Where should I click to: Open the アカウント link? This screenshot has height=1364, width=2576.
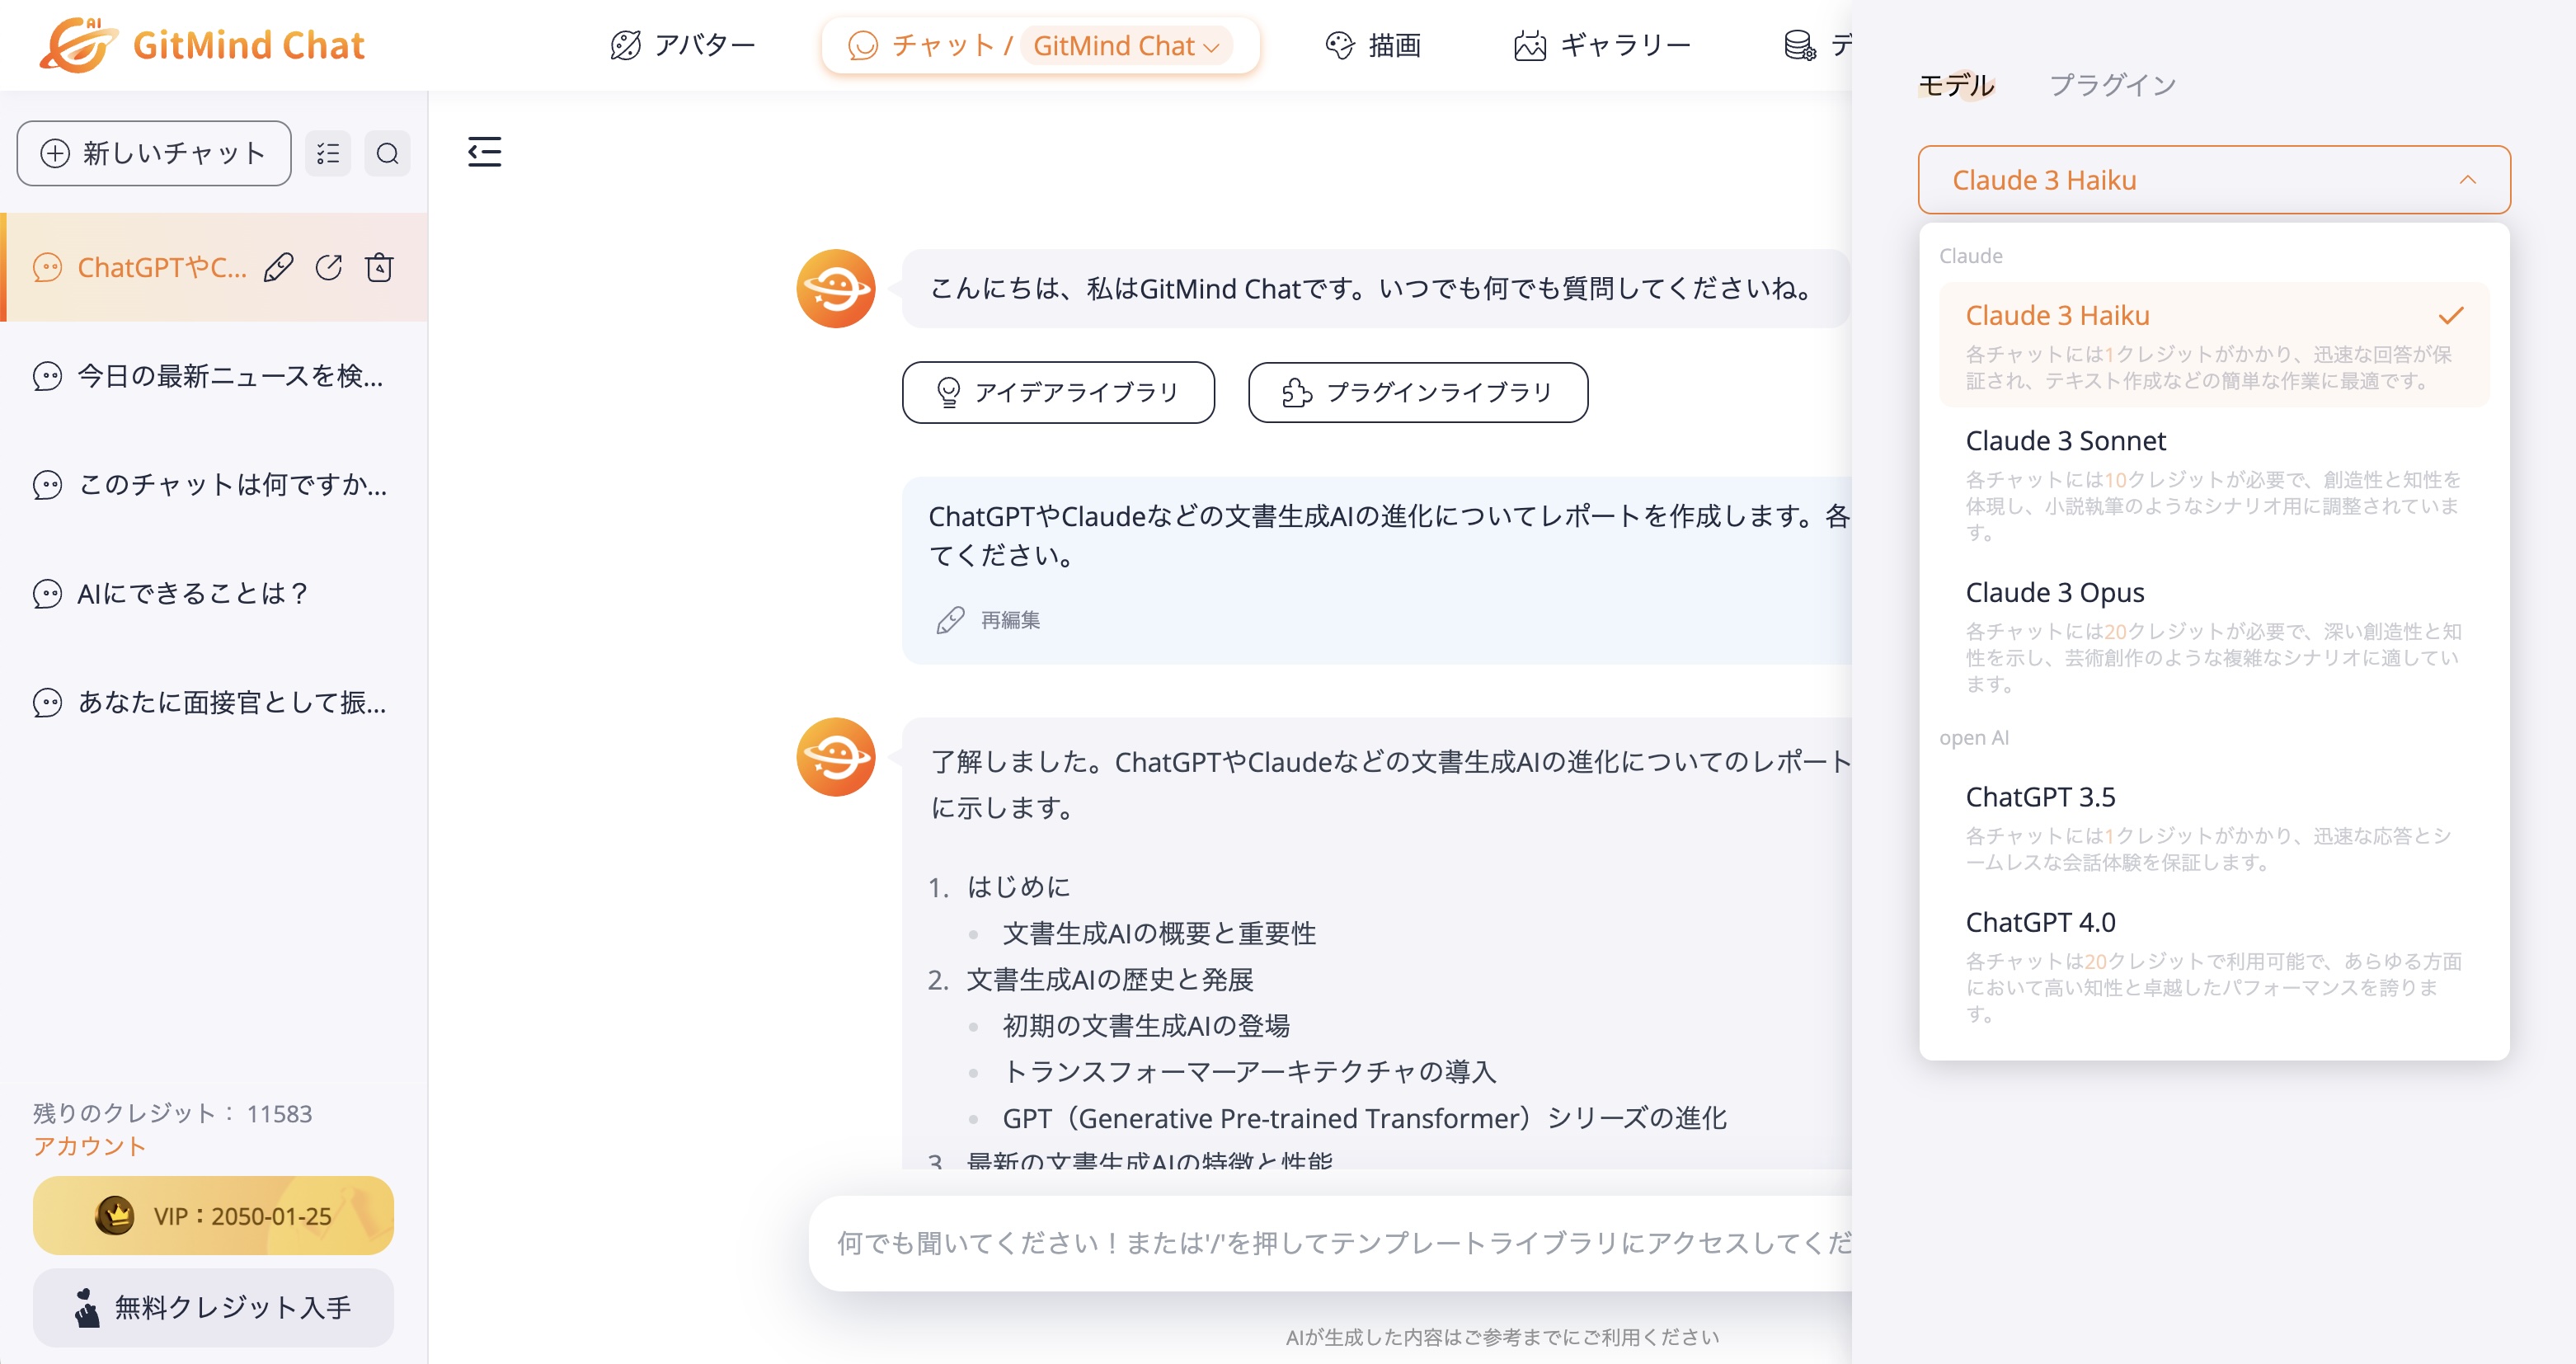coord(90,1147)
